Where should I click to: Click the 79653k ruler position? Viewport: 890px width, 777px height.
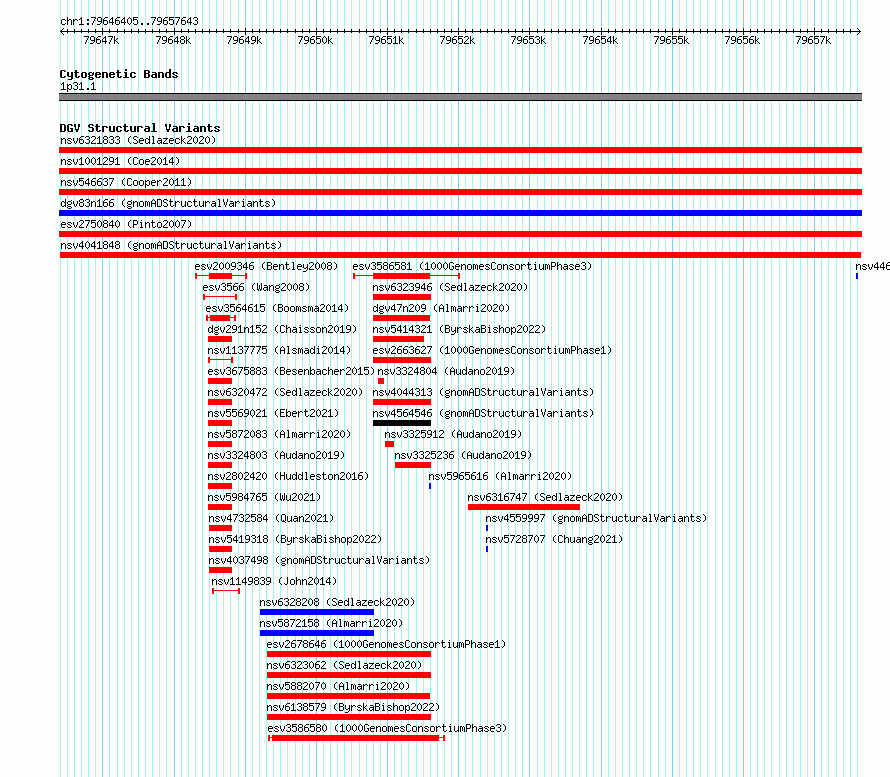[x=528, y=40]
